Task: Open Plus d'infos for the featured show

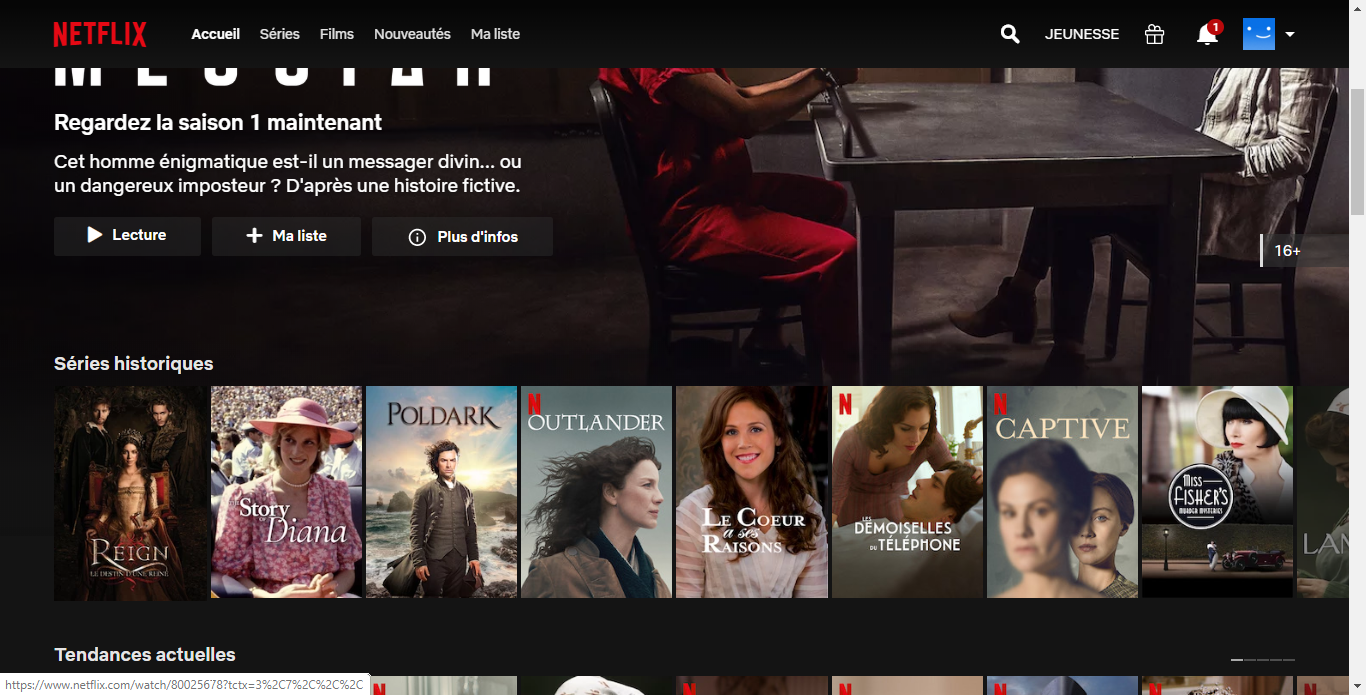Action: pyautogui.click(x=462, y=237)
